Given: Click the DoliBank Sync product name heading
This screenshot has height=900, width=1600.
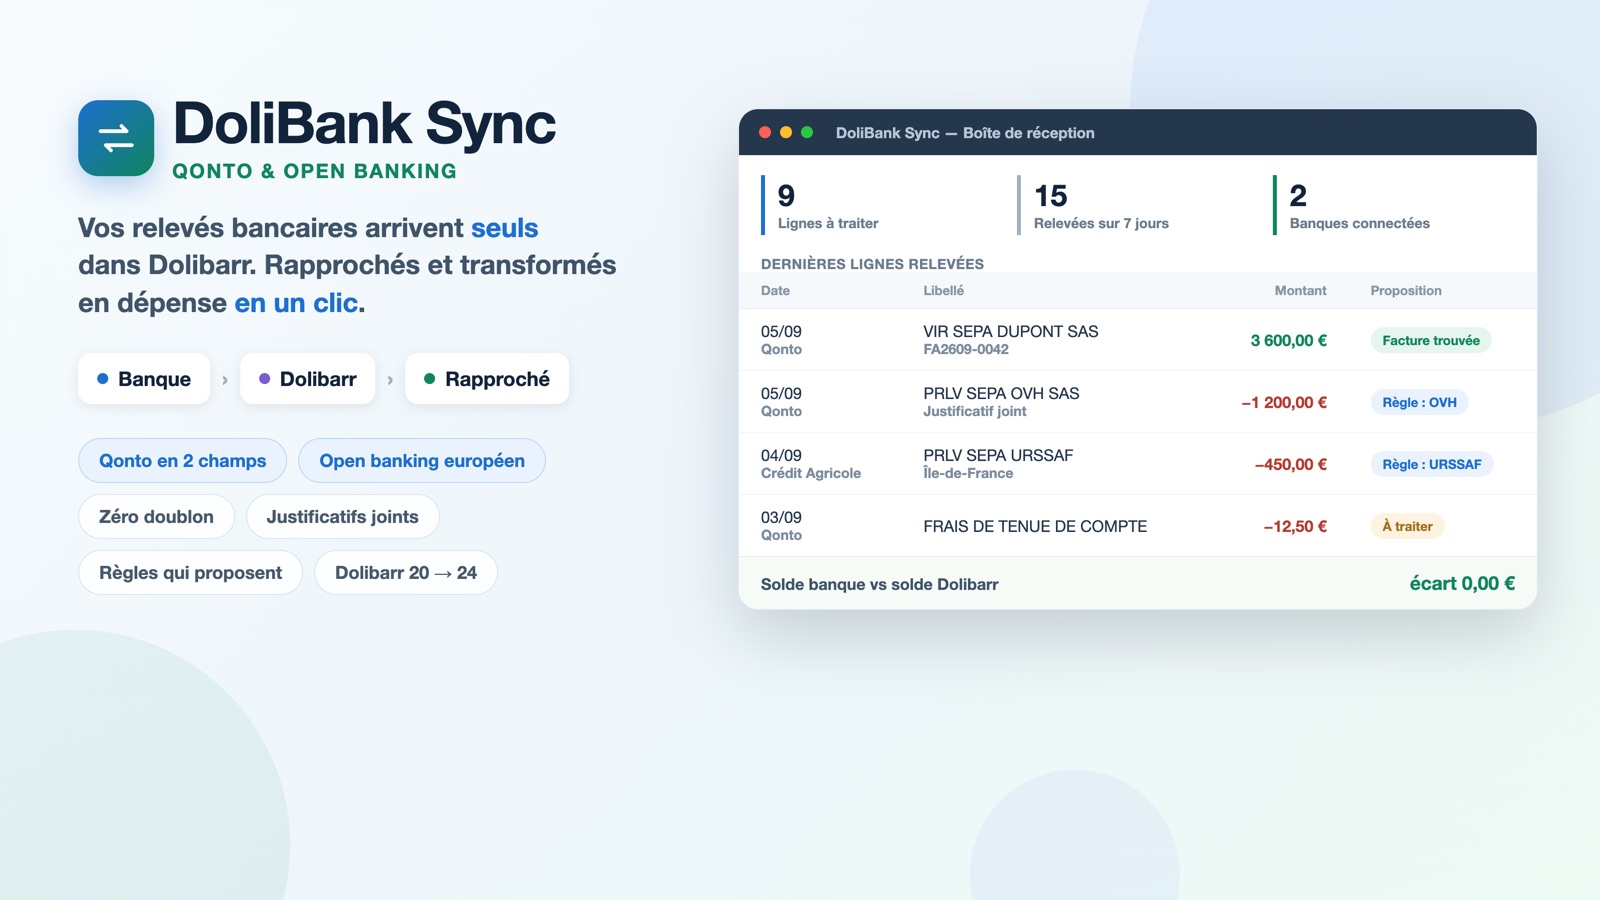Looking at the screenshot, I should pos(364,124).
